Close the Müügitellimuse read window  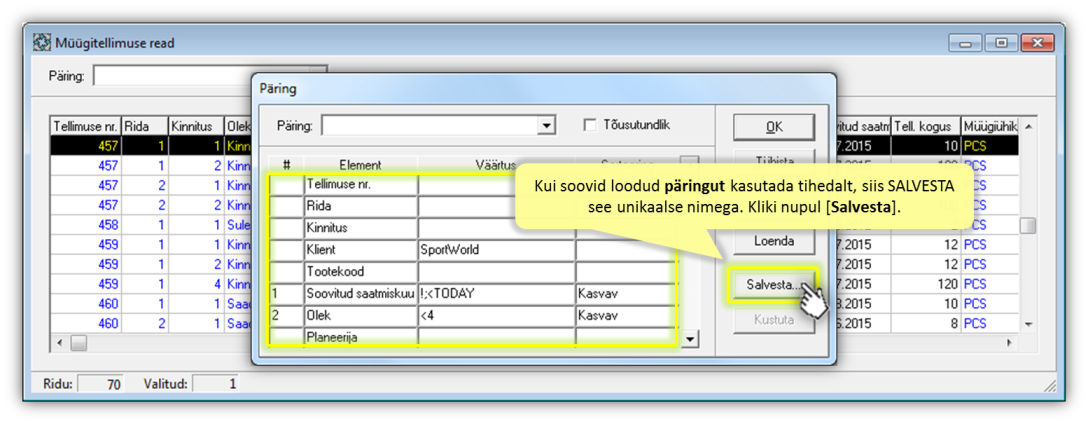tap(1039, 43)
